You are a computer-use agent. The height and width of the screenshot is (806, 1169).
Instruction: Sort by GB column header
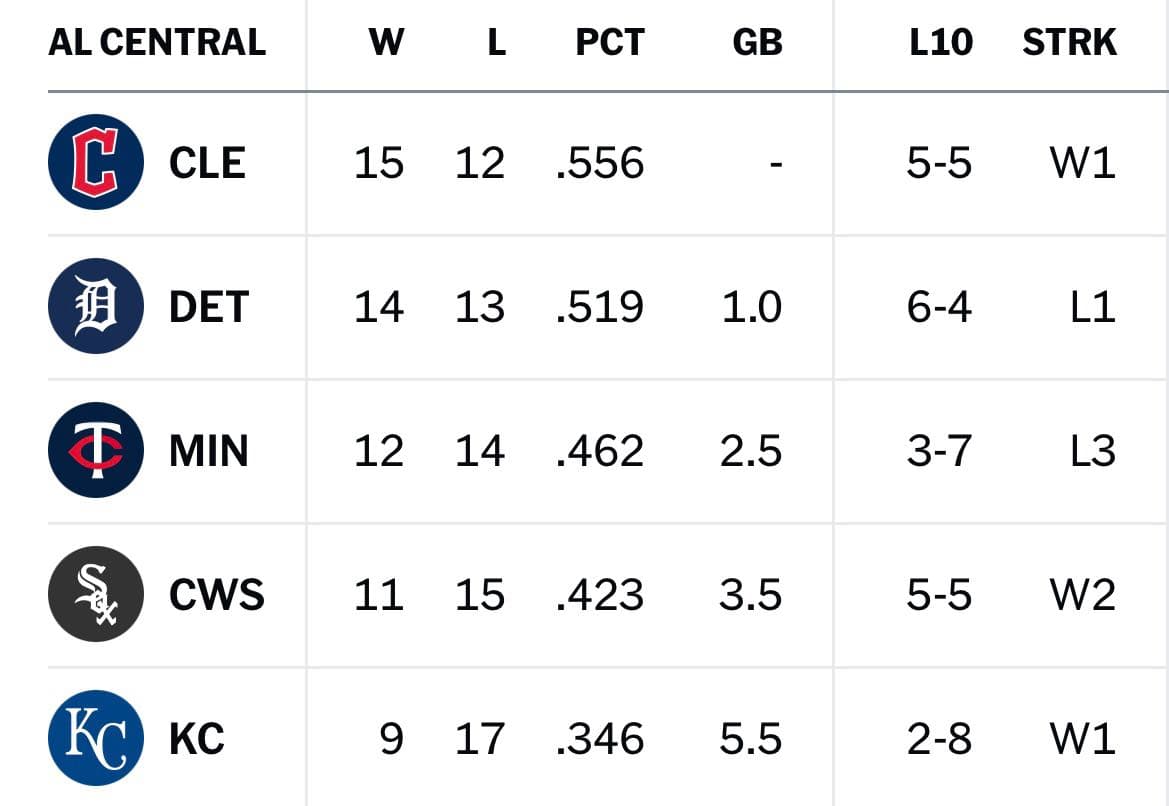click(x=757, y=42)
